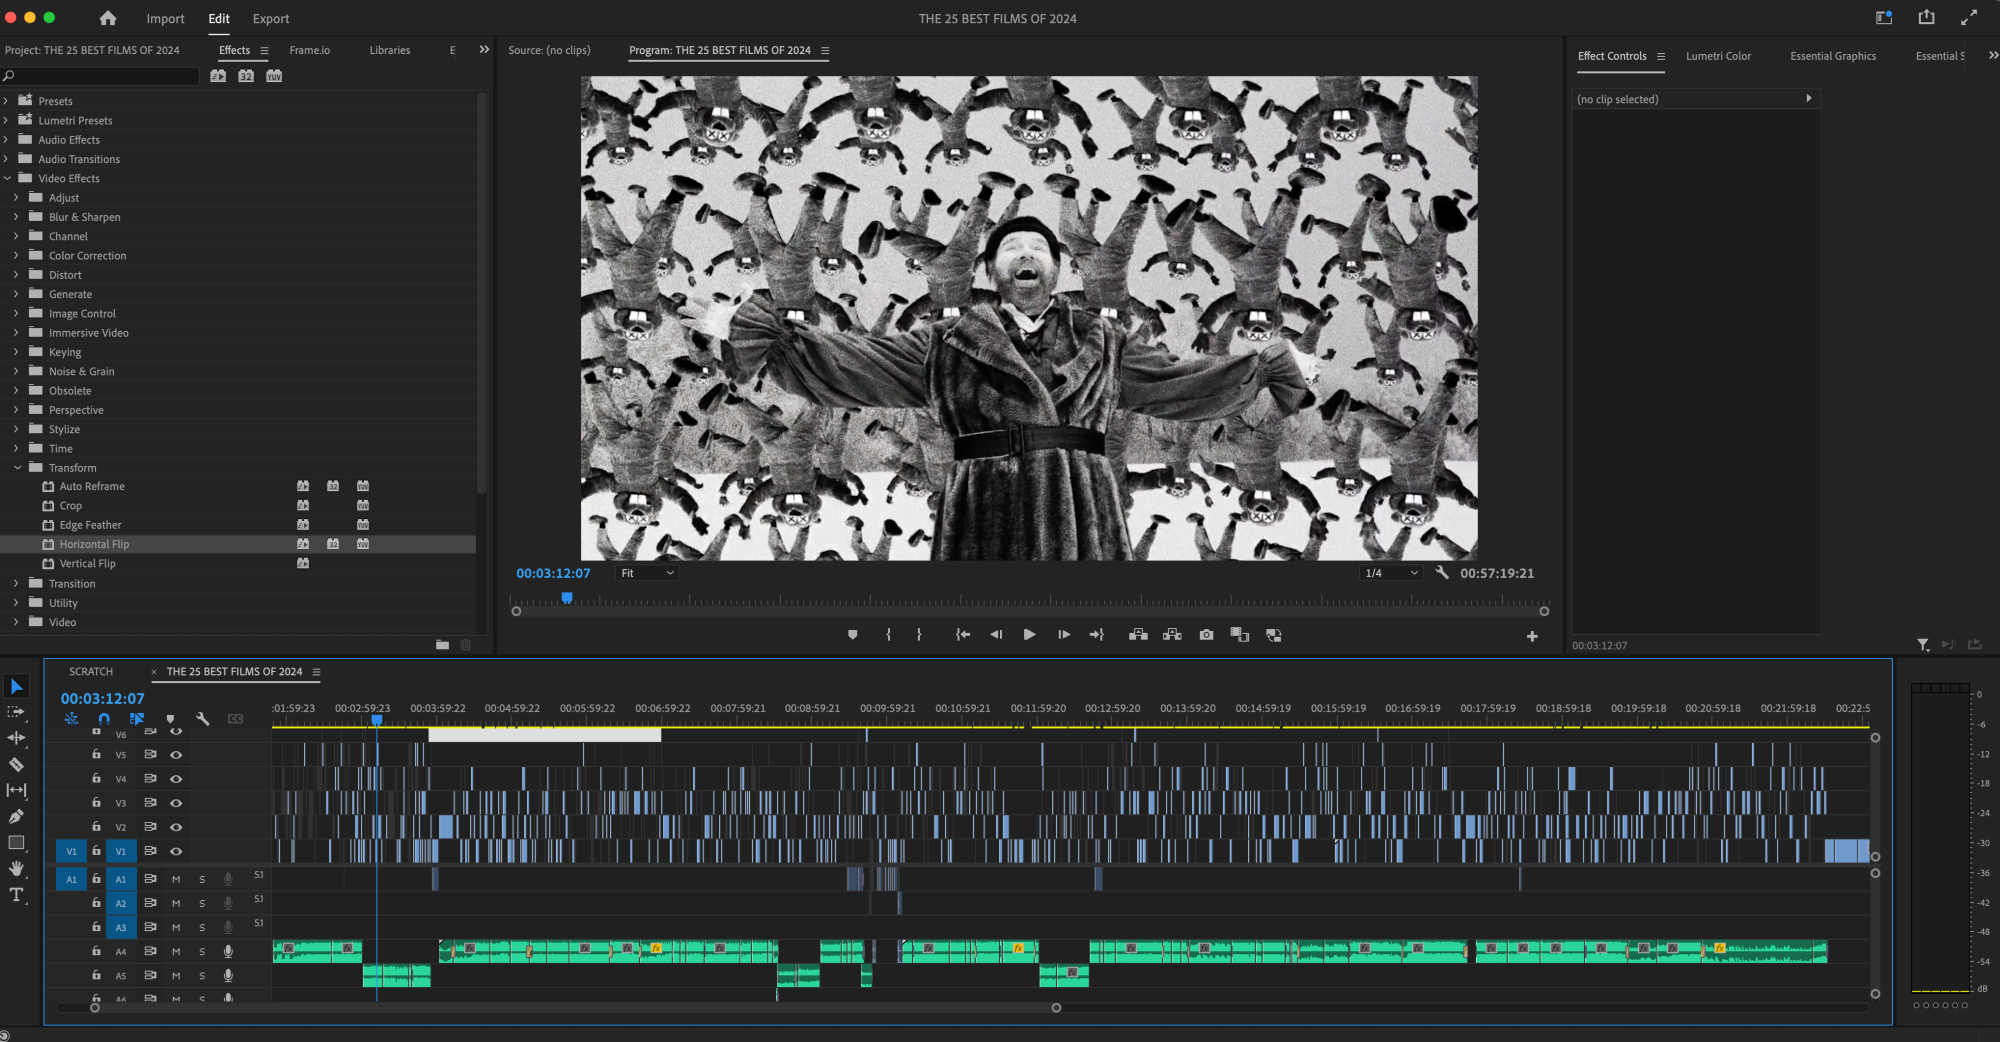The height and width of the screenshot is (1042, 2000).
Task: Switch to the Lumetri Color tab
Action: coord(1718,56)
